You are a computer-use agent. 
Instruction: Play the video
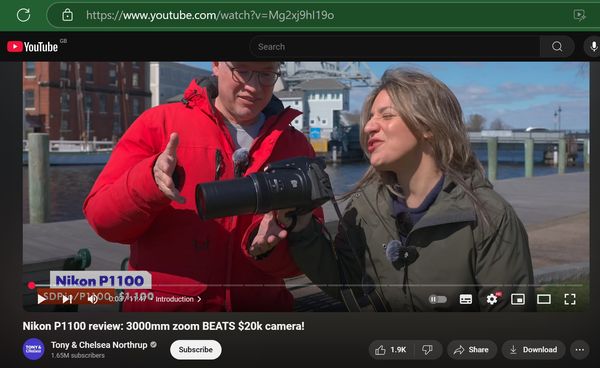click(41, 299)
